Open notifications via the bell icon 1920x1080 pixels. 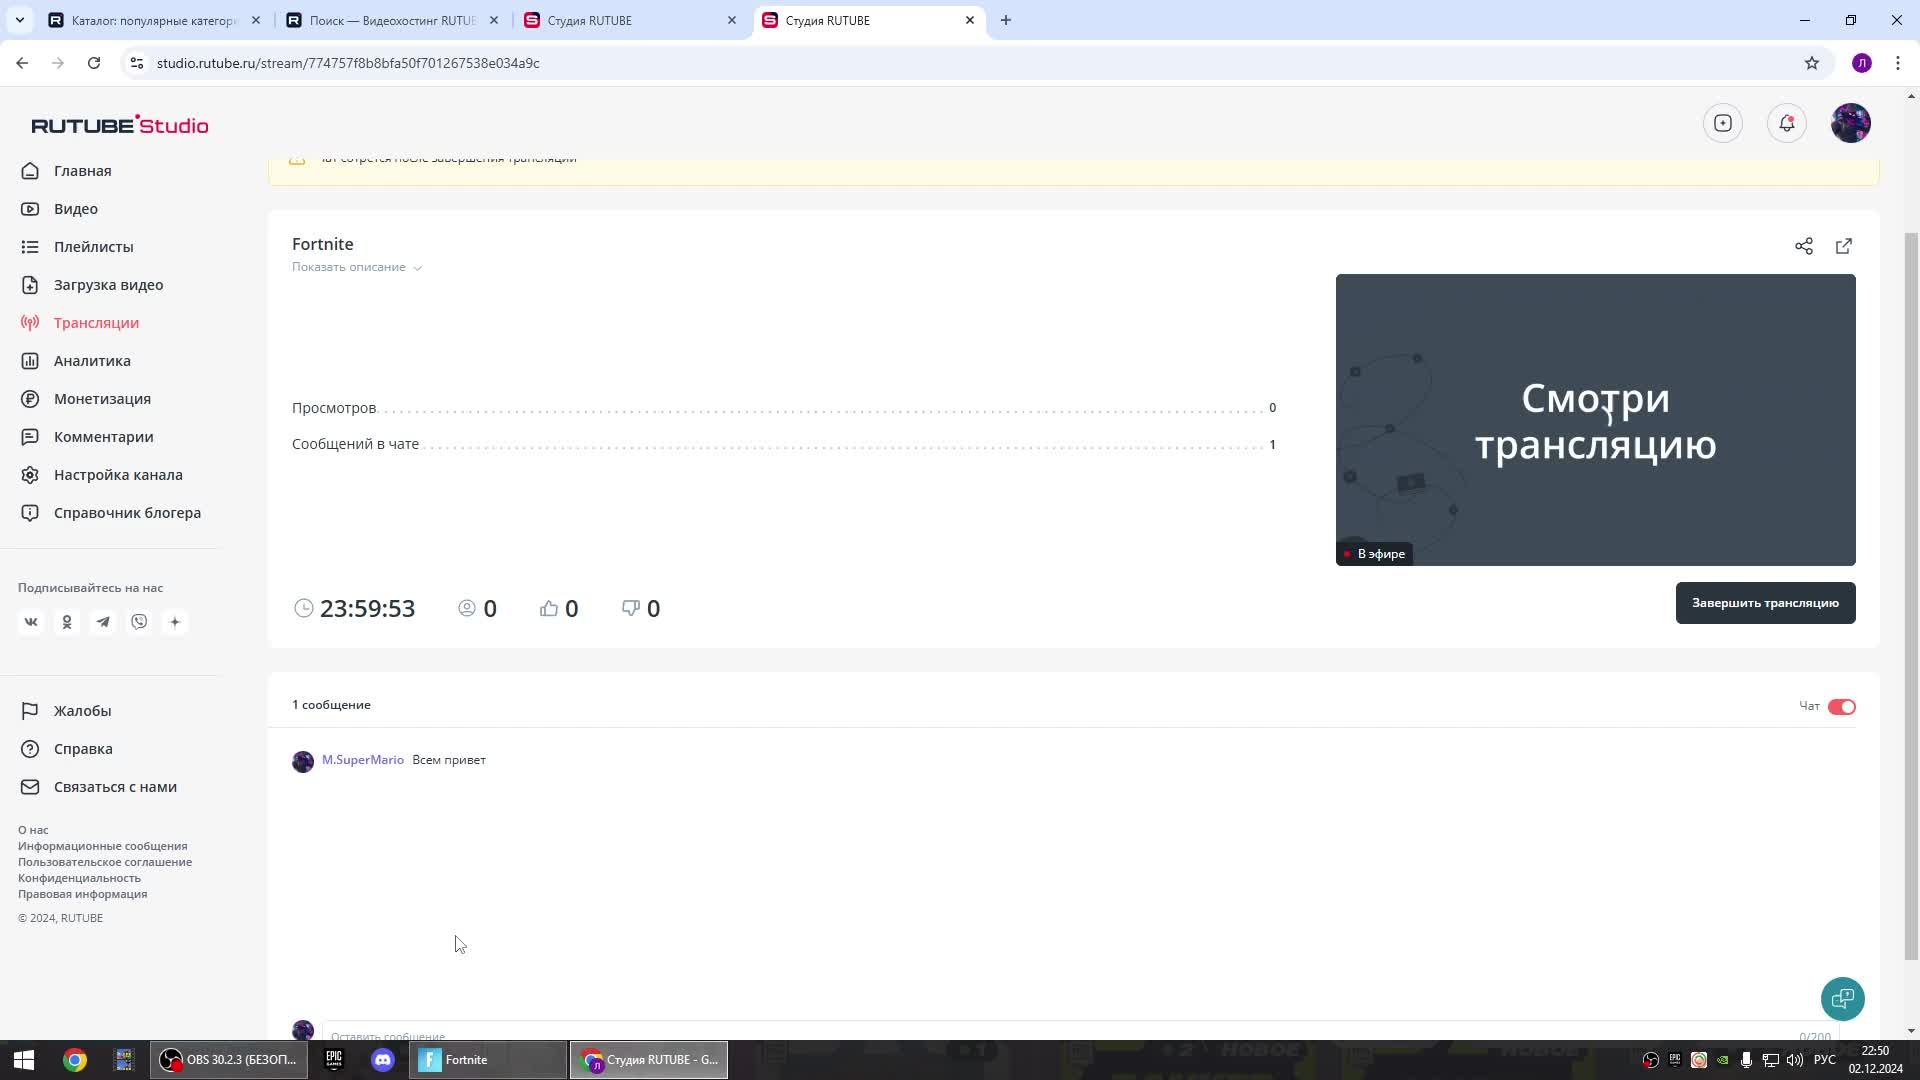[1787, 123]
